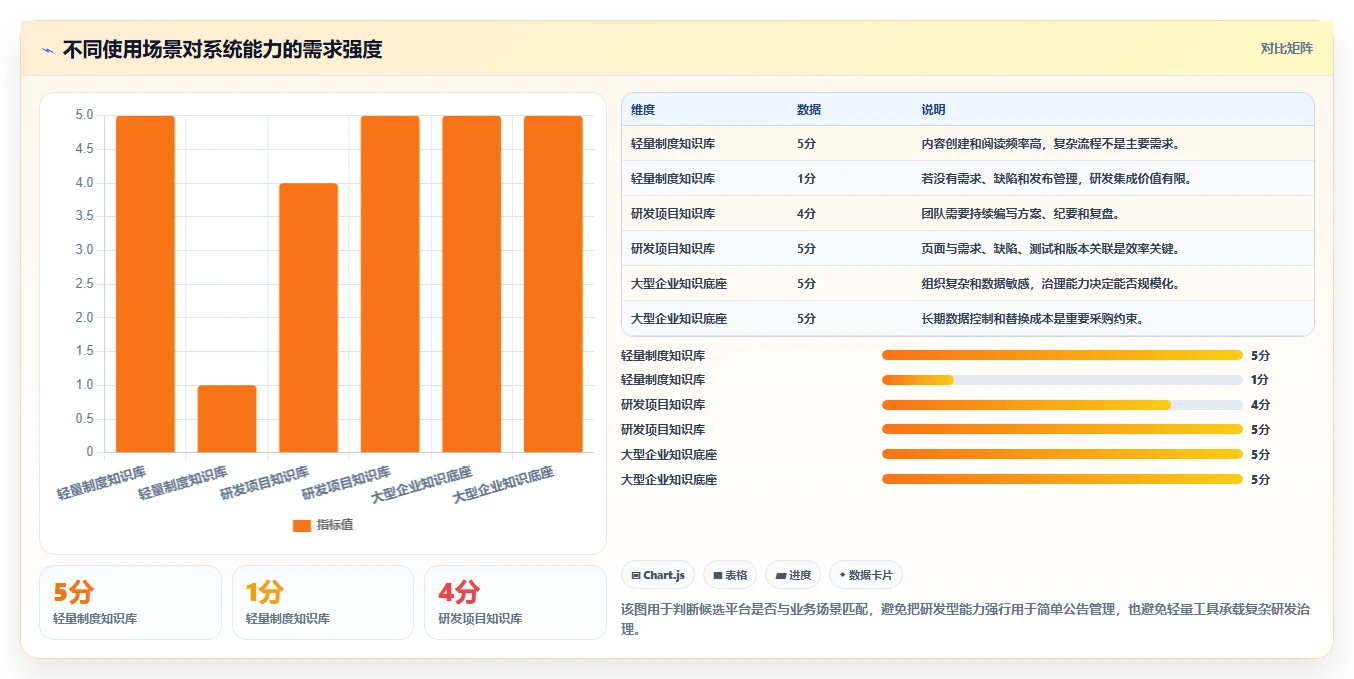This screenshot has width=1354, height=679.
Task: Click the 研发项目知识库 chart bar reaching 5.0
Action: point(390,284)
